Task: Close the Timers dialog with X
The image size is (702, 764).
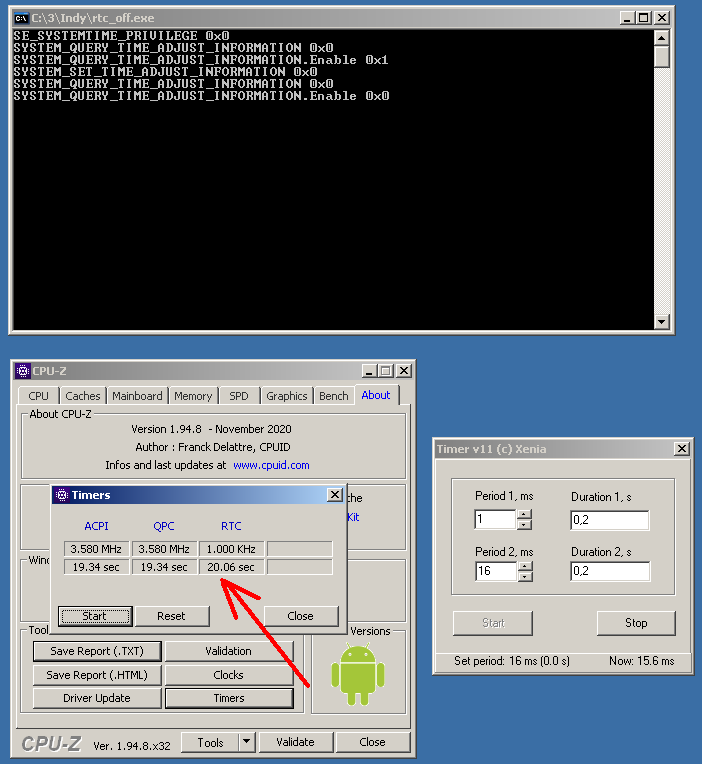Action: click(x=334, y=495)
